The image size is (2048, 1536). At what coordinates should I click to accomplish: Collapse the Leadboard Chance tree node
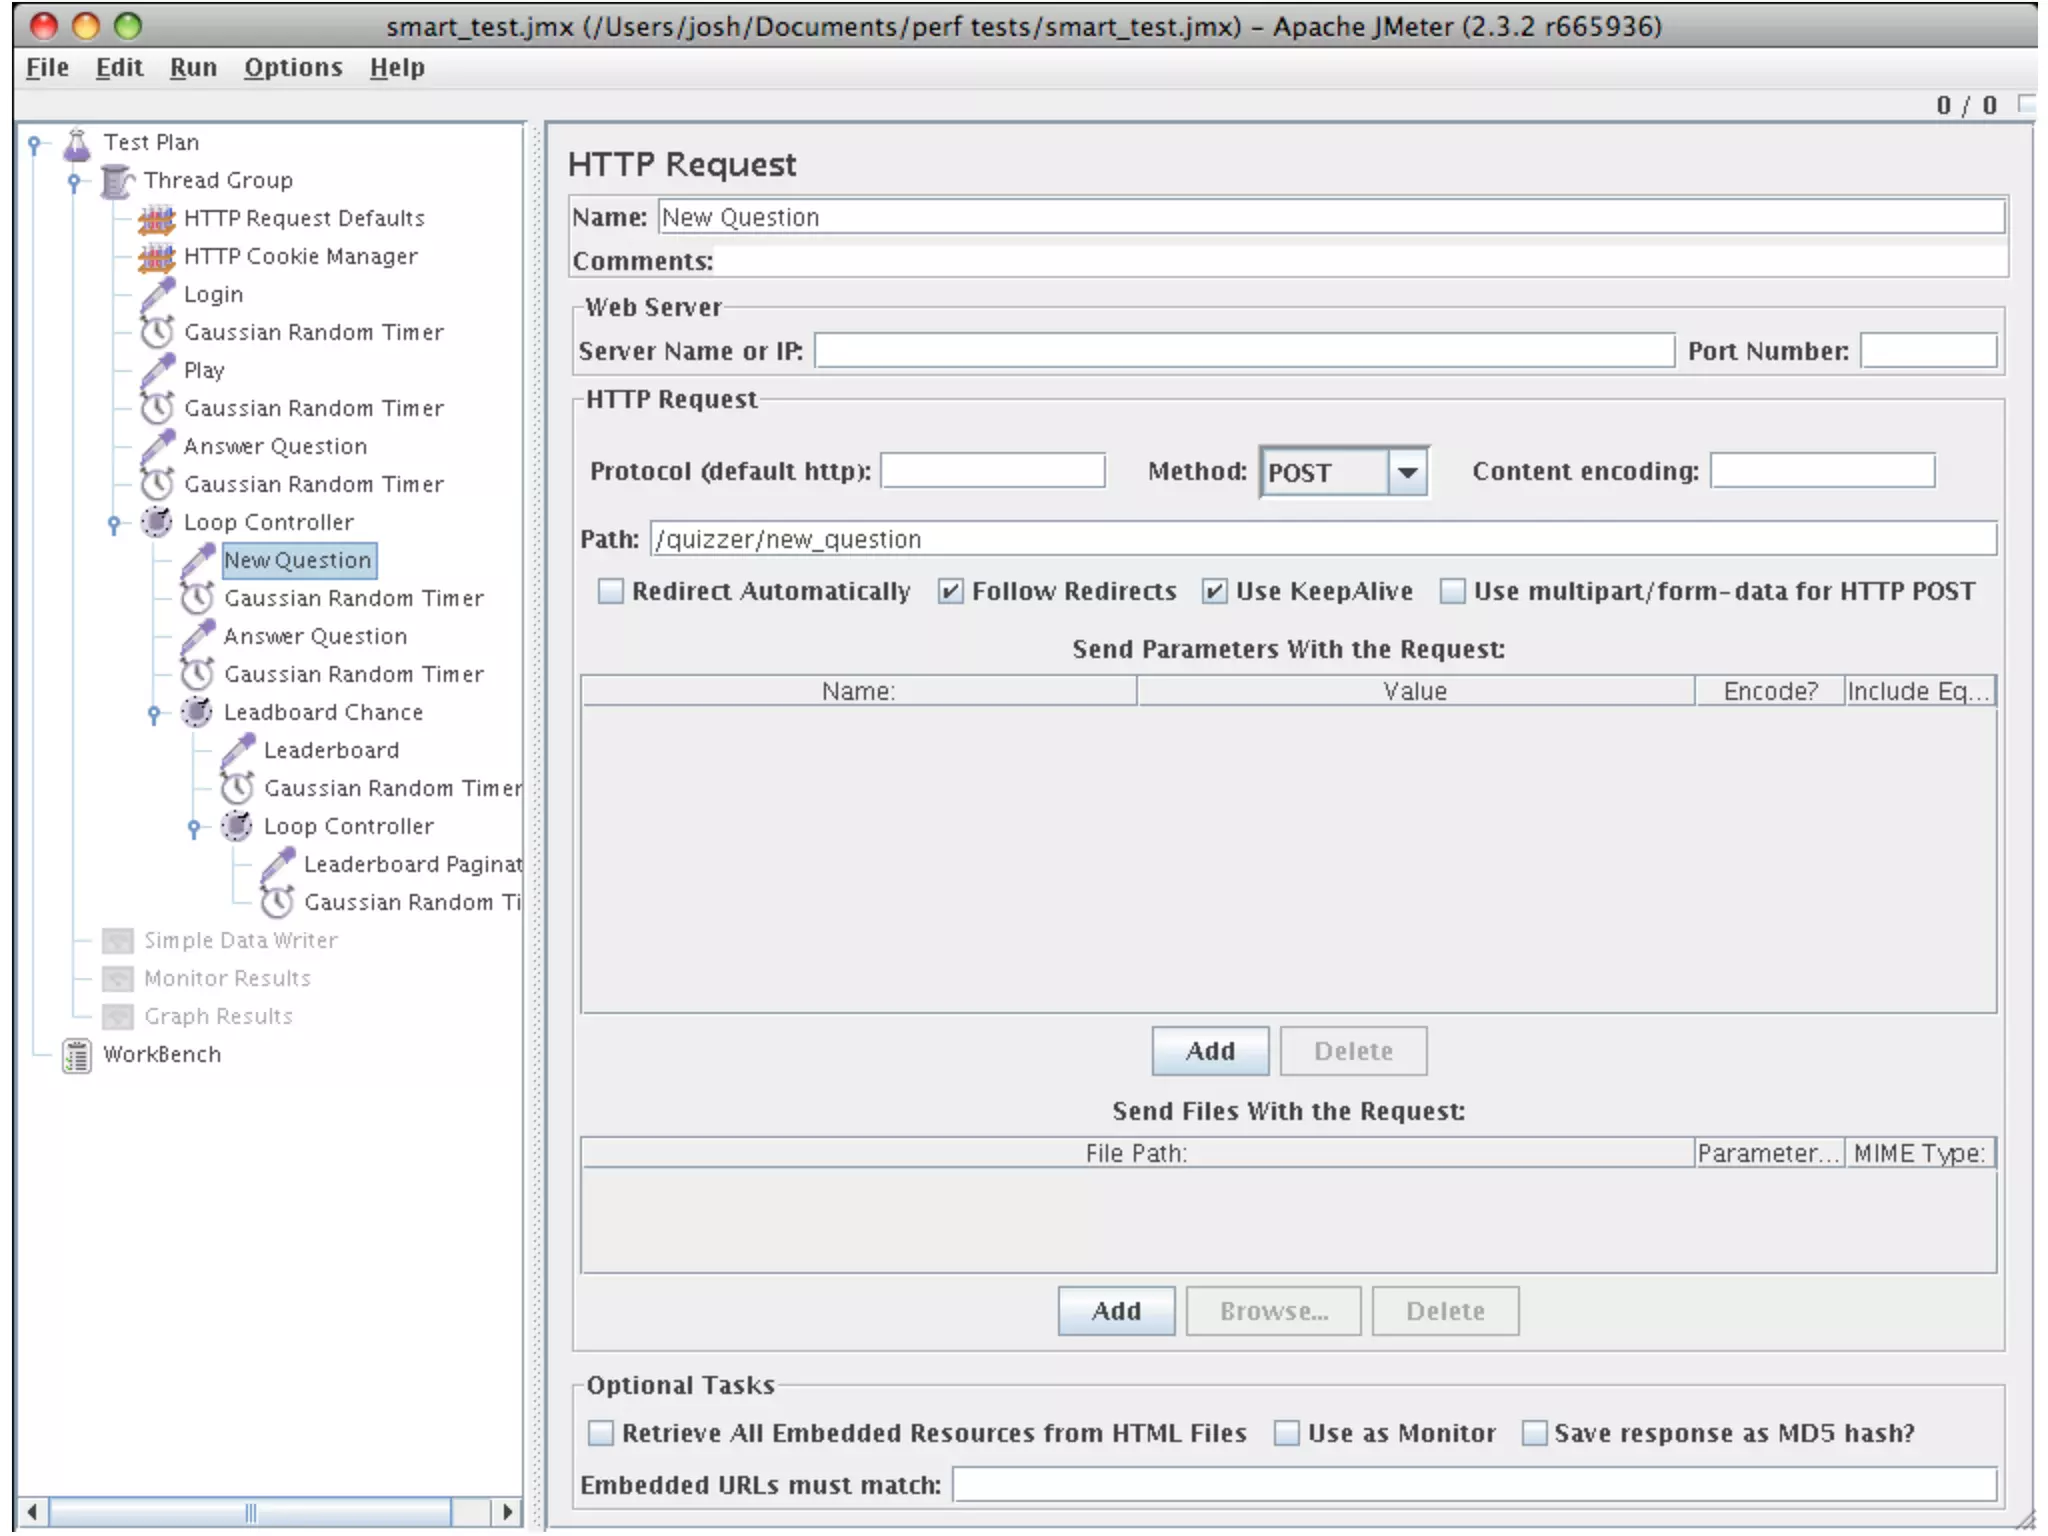point(154,713)
